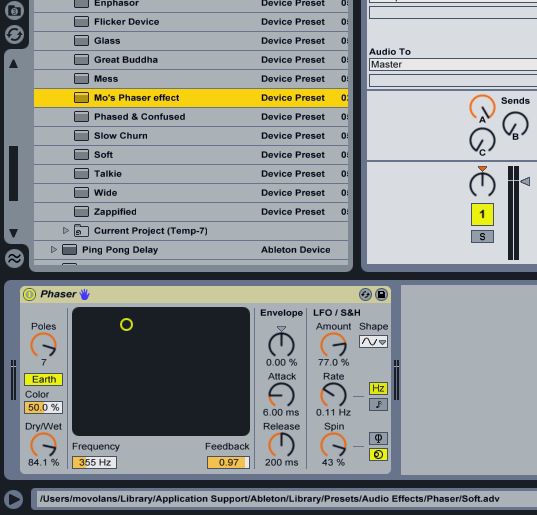
Task: Click the LFO Amount knob
Action: pos(333,345)
